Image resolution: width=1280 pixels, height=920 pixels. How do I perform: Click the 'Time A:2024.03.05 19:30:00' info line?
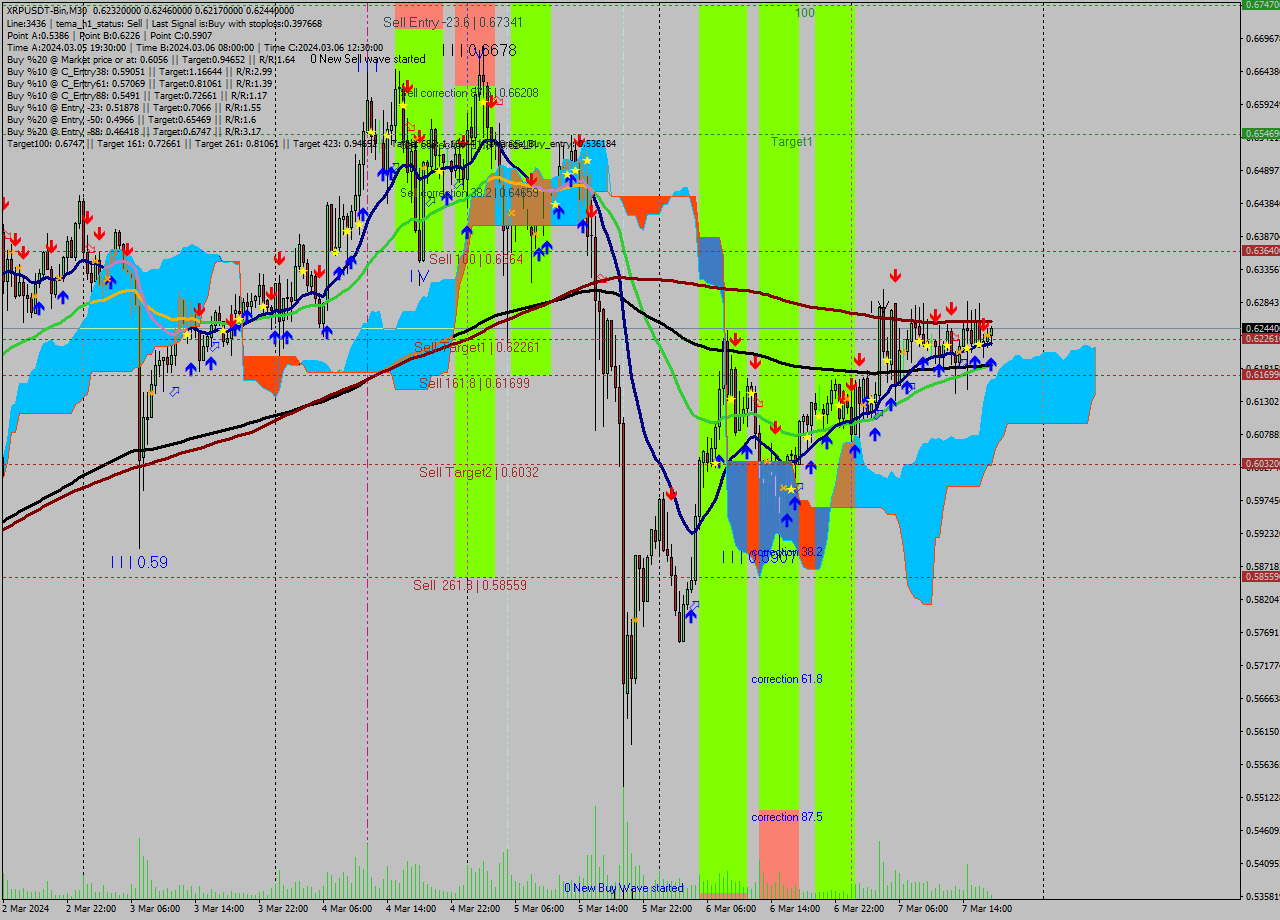[x=195, y=47]
